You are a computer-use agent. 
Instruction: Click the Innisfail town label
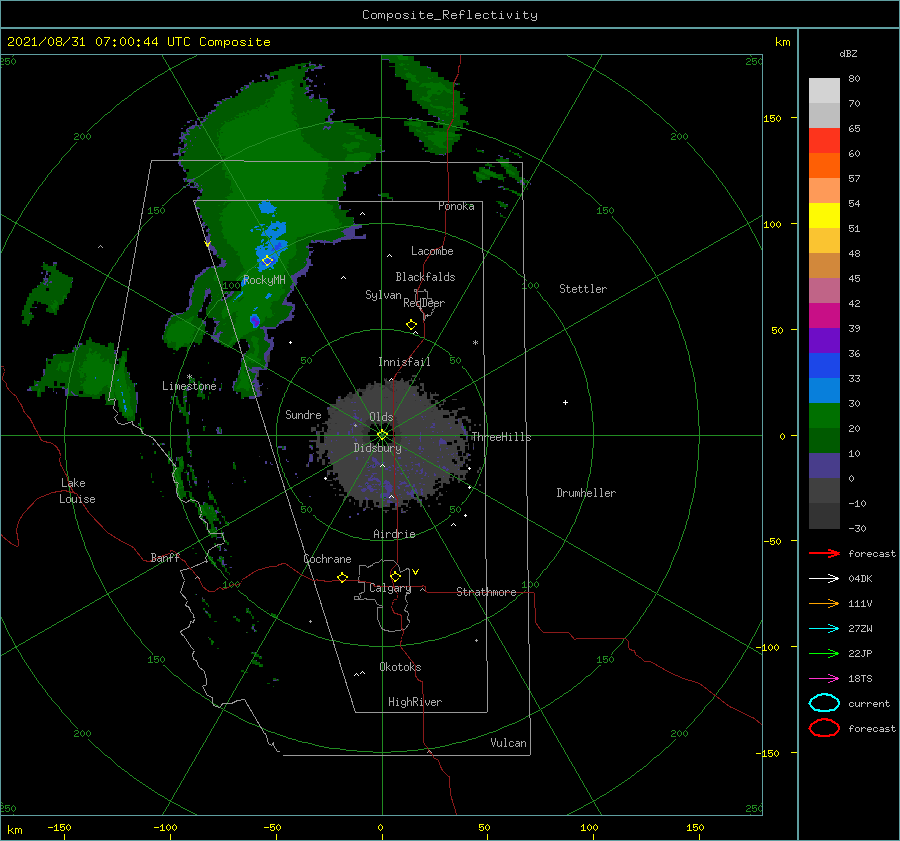coord(404,362)
